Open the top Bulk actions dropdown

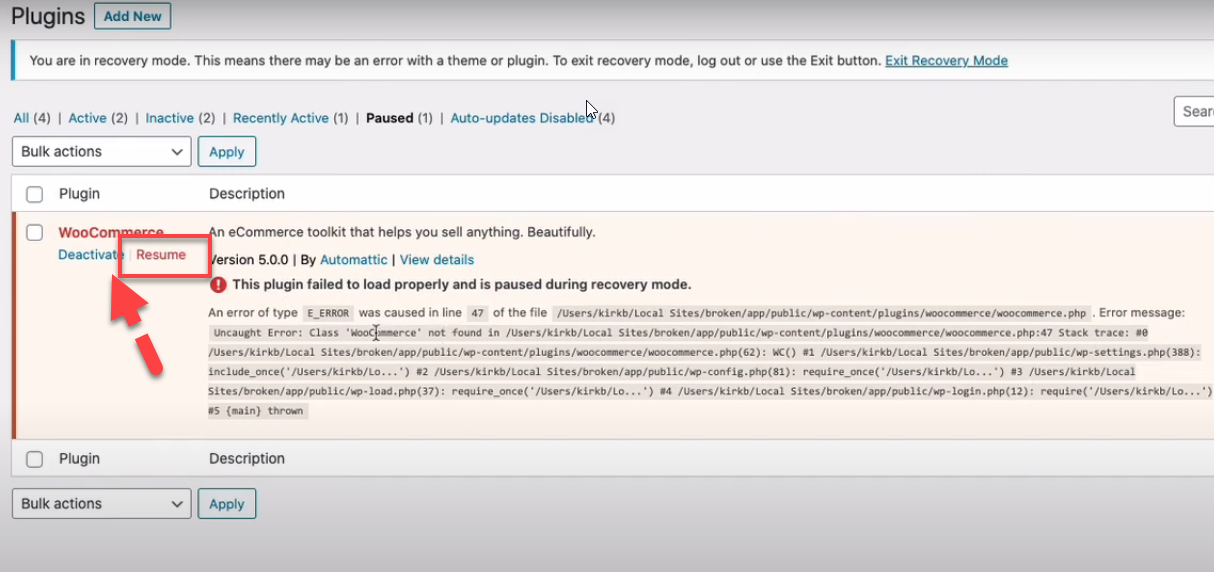click(101, 152)
